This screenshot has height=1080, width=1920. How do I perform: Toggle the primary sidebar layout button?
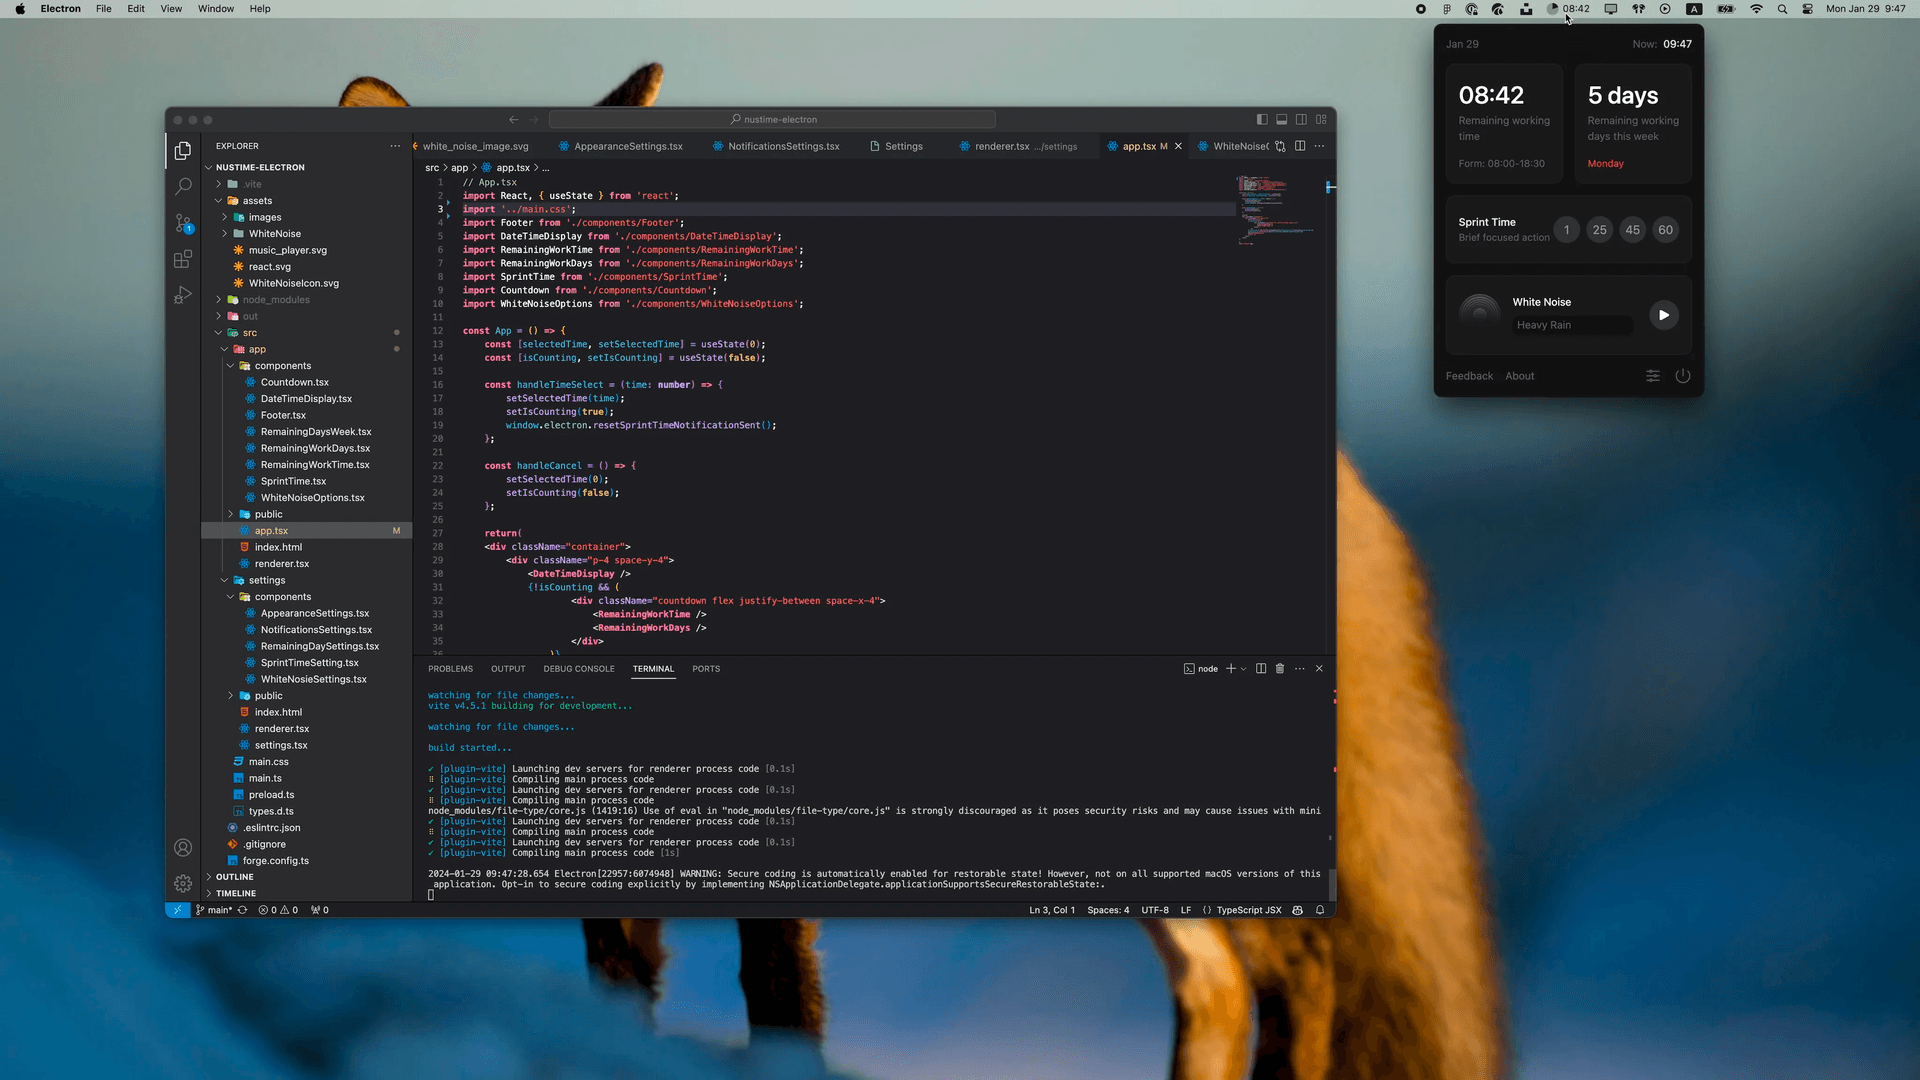coord(1262,119)
